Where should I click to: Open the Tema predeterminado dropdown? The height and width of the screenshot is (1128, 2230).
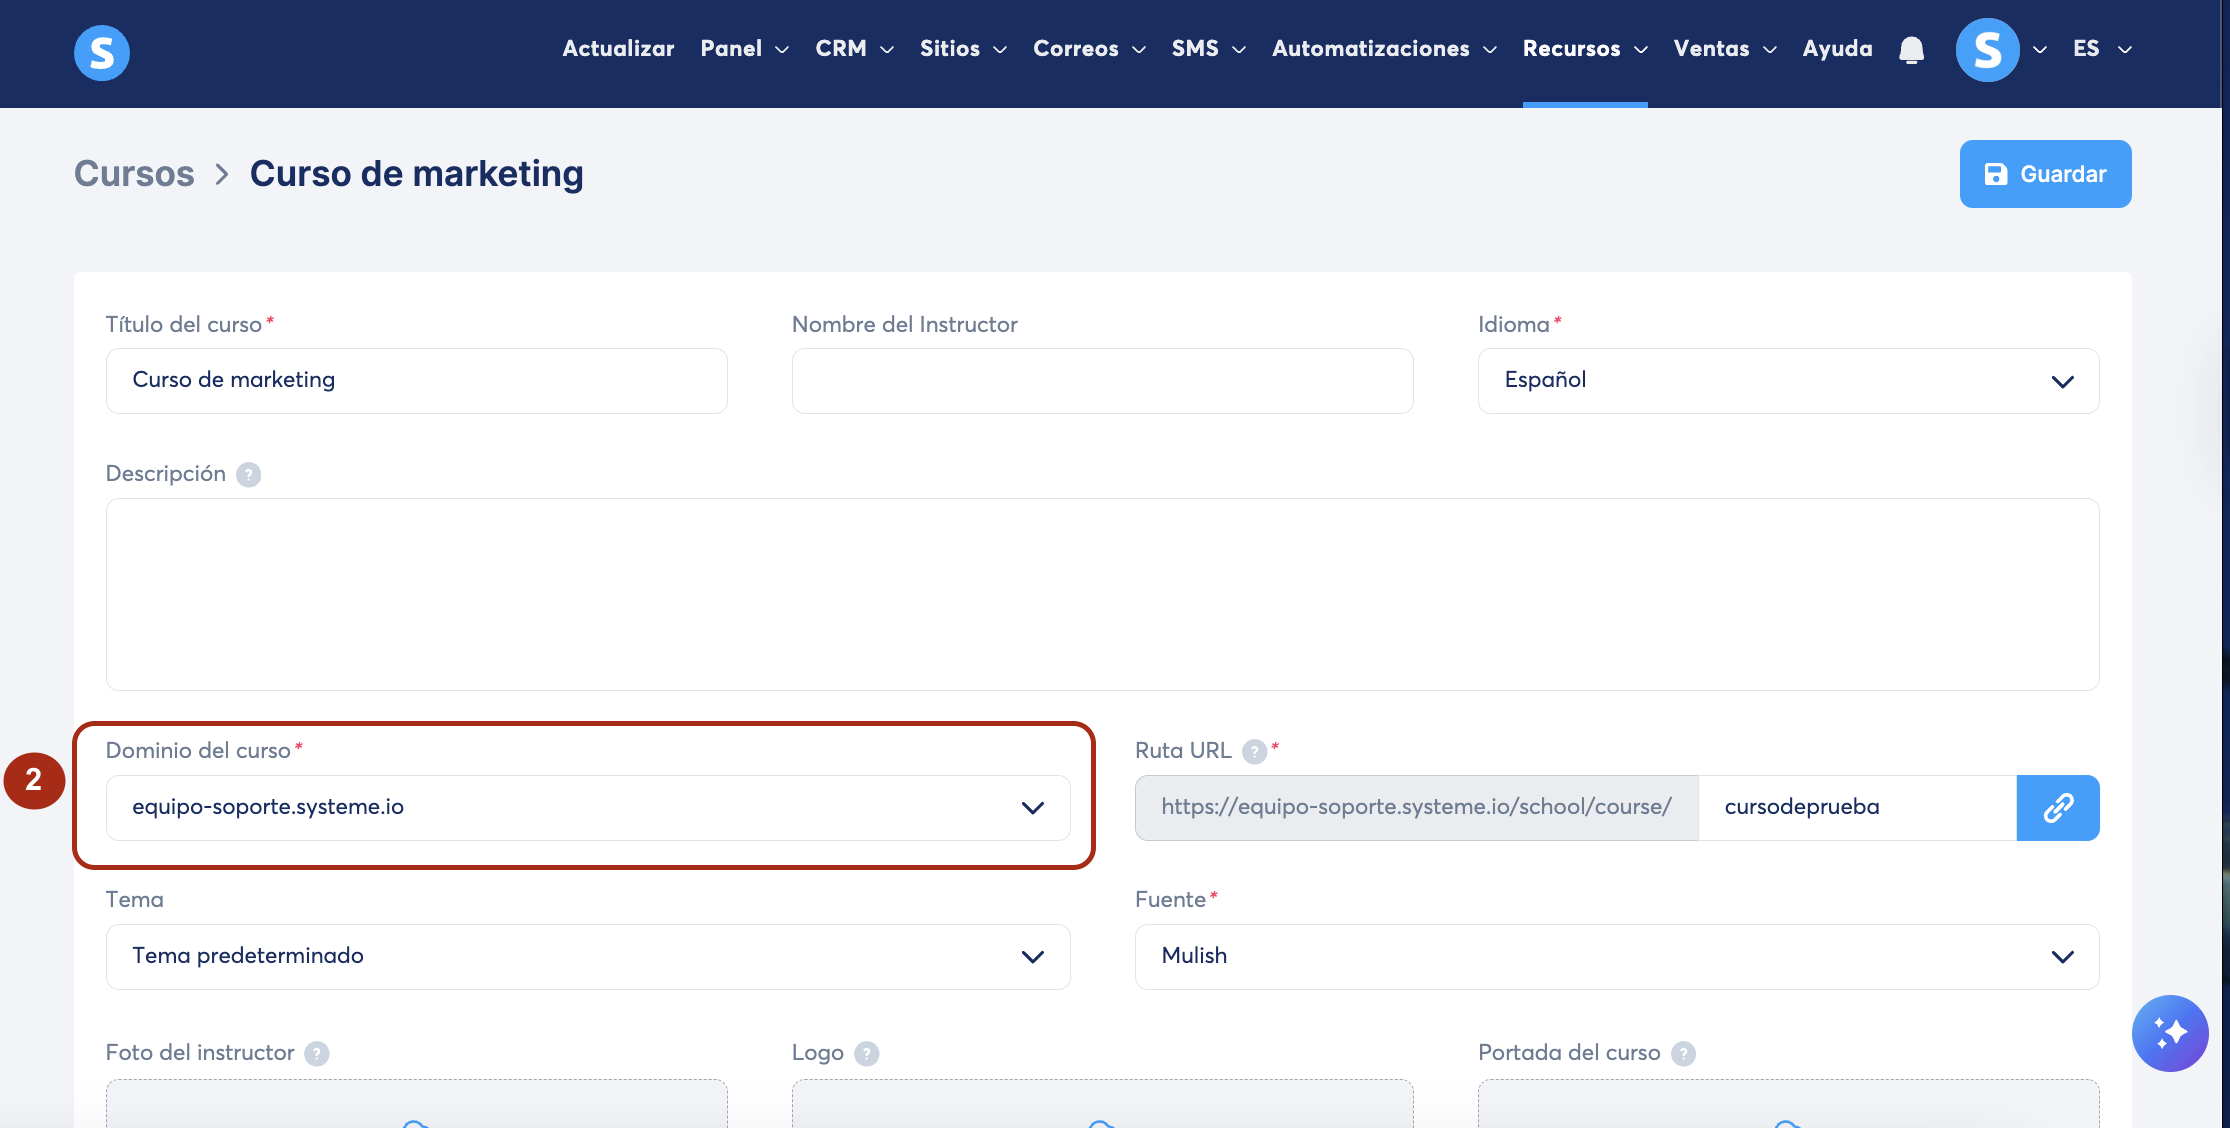[x=588, y=956]
